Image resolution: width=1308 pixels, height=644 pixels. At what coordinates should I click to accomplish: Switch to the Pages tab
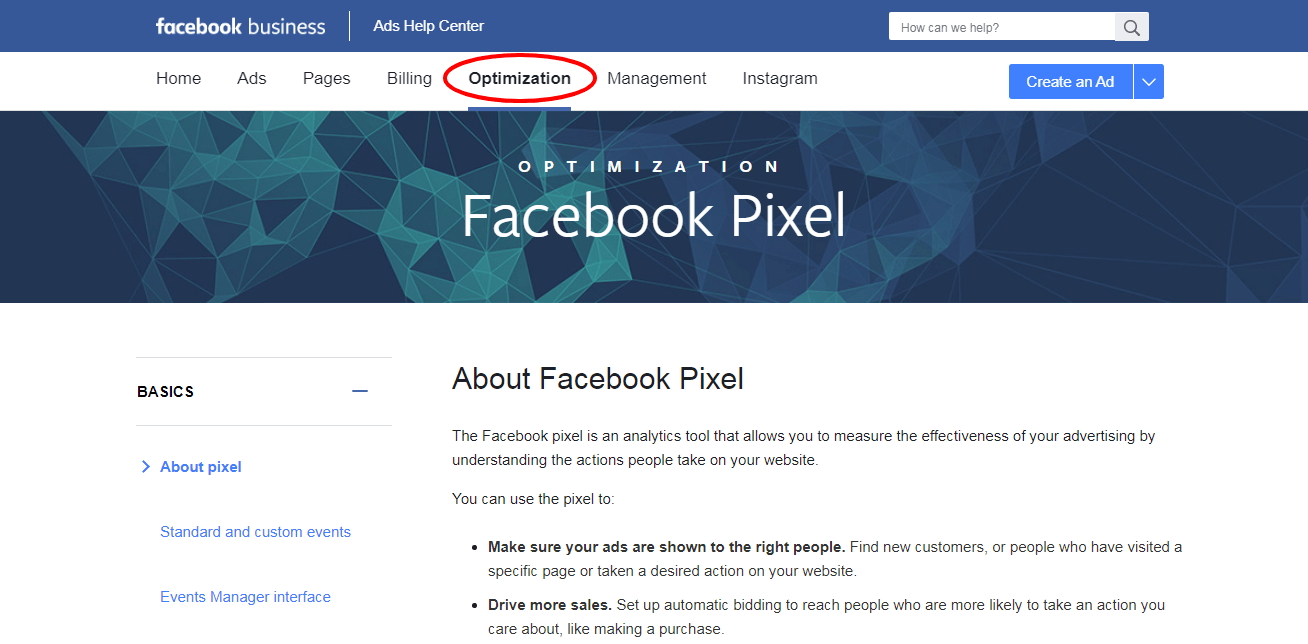pyautogui.click(x=327, y=78)
